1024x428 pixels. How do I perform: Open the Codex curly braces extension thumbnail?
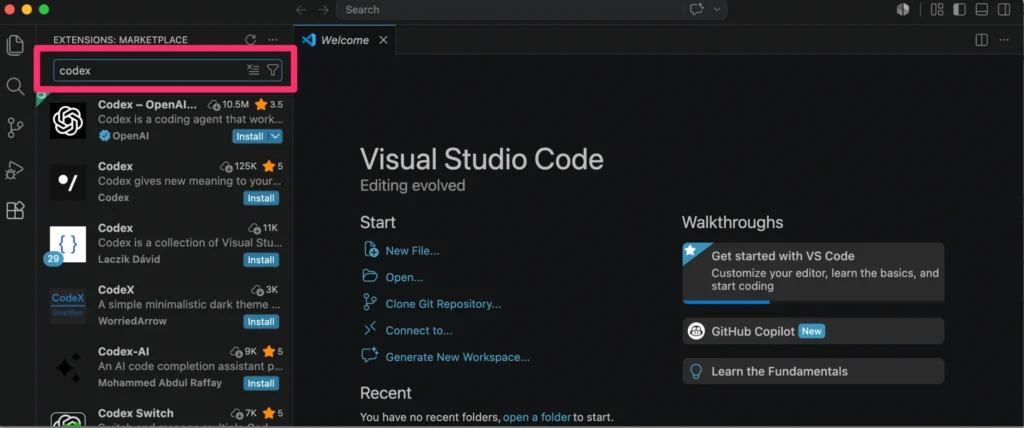point(68,244)
